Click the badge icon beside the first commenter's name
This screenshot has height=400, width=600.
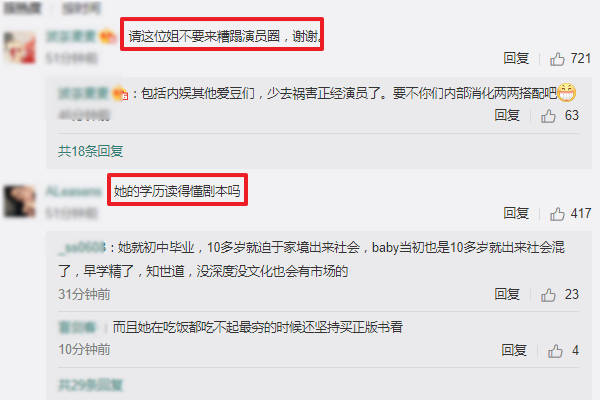pyautogui.click(x=108, y=36)
